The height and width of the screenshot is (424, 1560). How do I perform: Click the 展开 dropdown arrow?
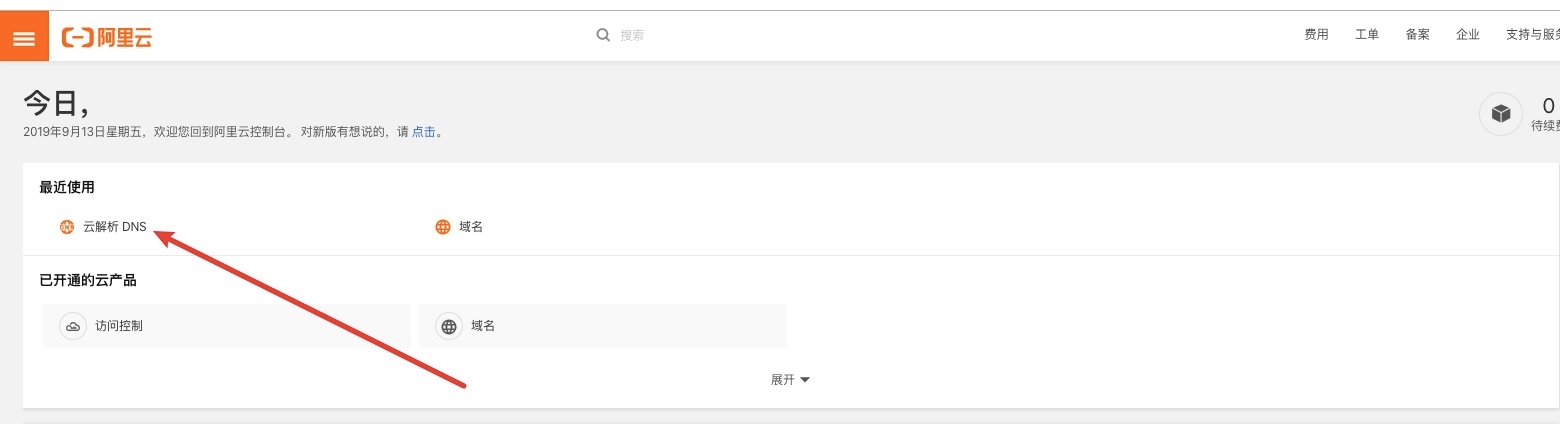click(x=805, y=380)
